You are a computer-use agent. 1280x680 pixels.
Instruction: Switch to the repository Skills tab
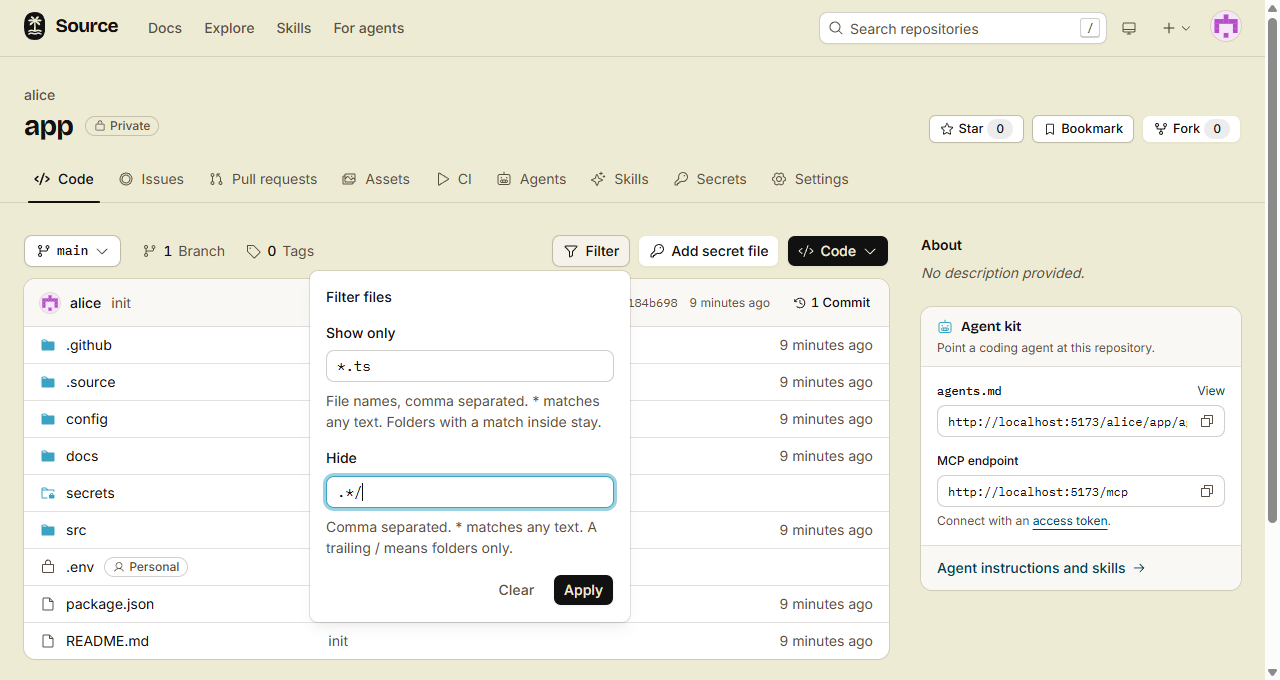pyautogui.click(x=620, y=179)
